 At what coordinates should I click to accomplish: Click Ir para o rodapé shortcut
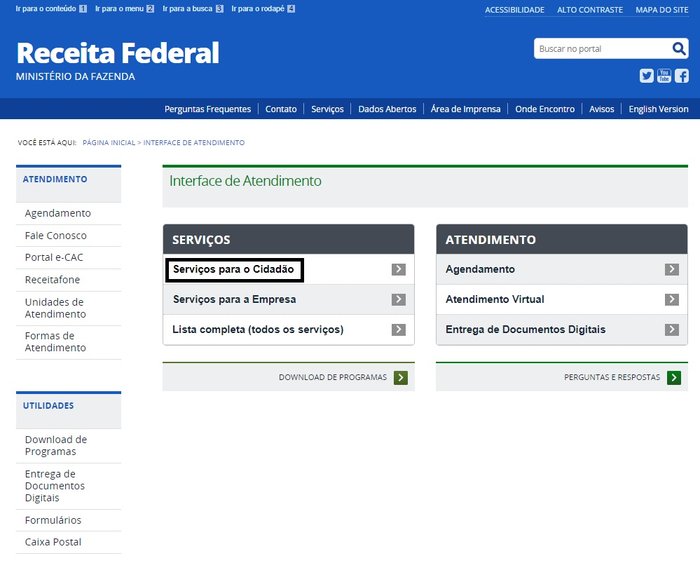[x=263, y=8]
